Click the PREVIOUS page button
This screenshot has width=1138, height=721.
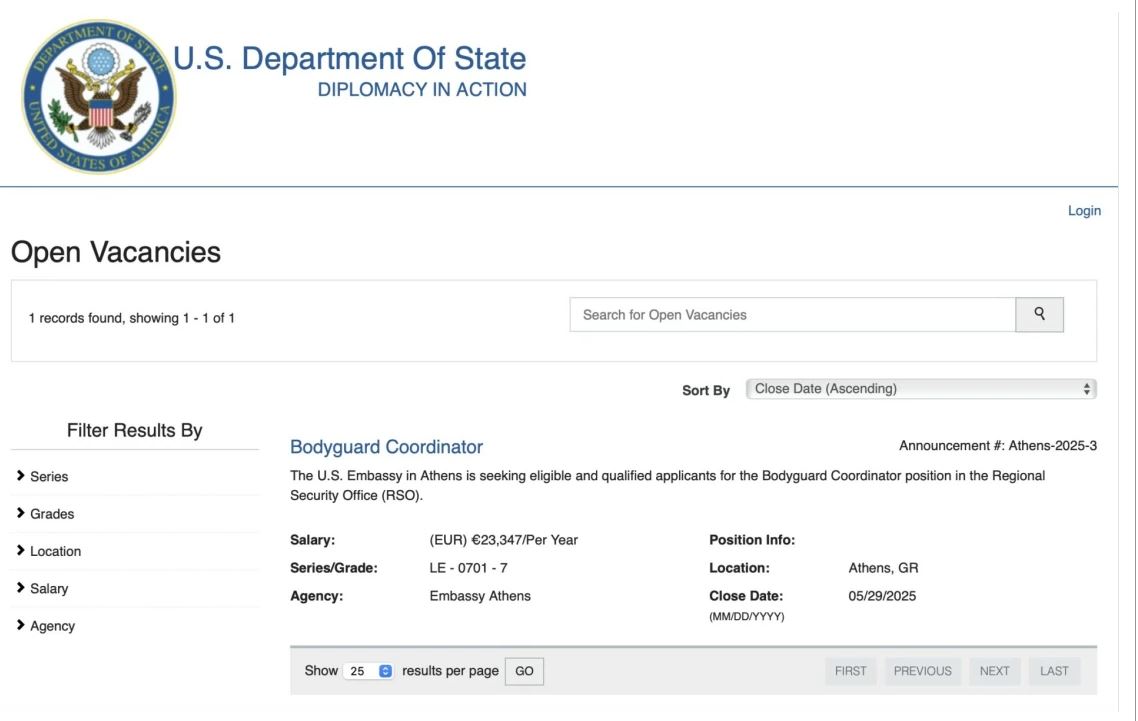point(922,671)
